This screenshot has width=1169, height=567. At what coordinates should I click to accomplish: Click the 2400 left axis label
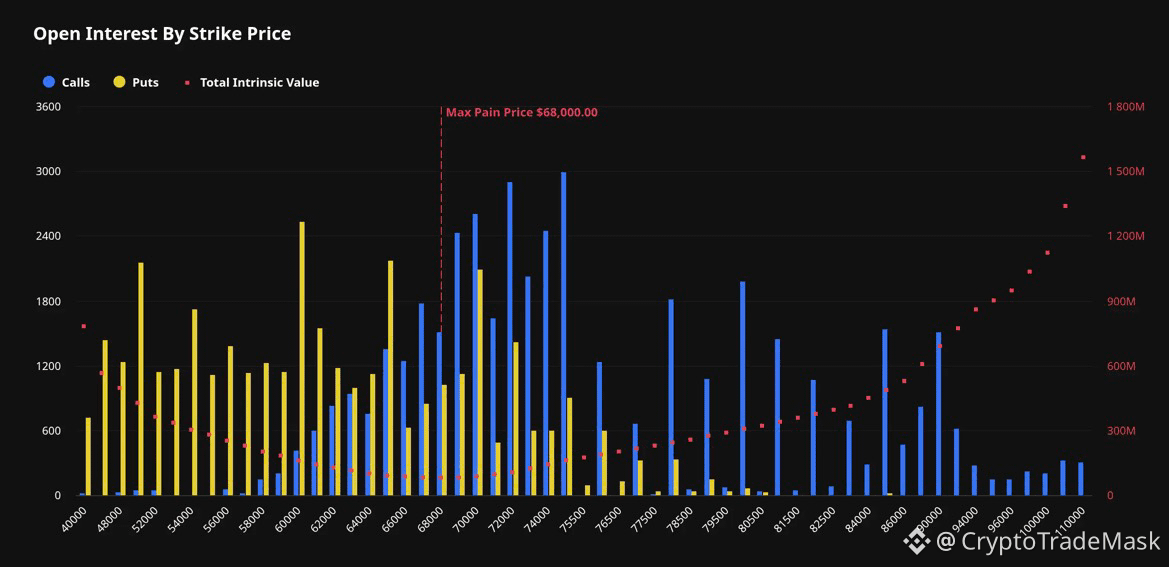[48, 237]
